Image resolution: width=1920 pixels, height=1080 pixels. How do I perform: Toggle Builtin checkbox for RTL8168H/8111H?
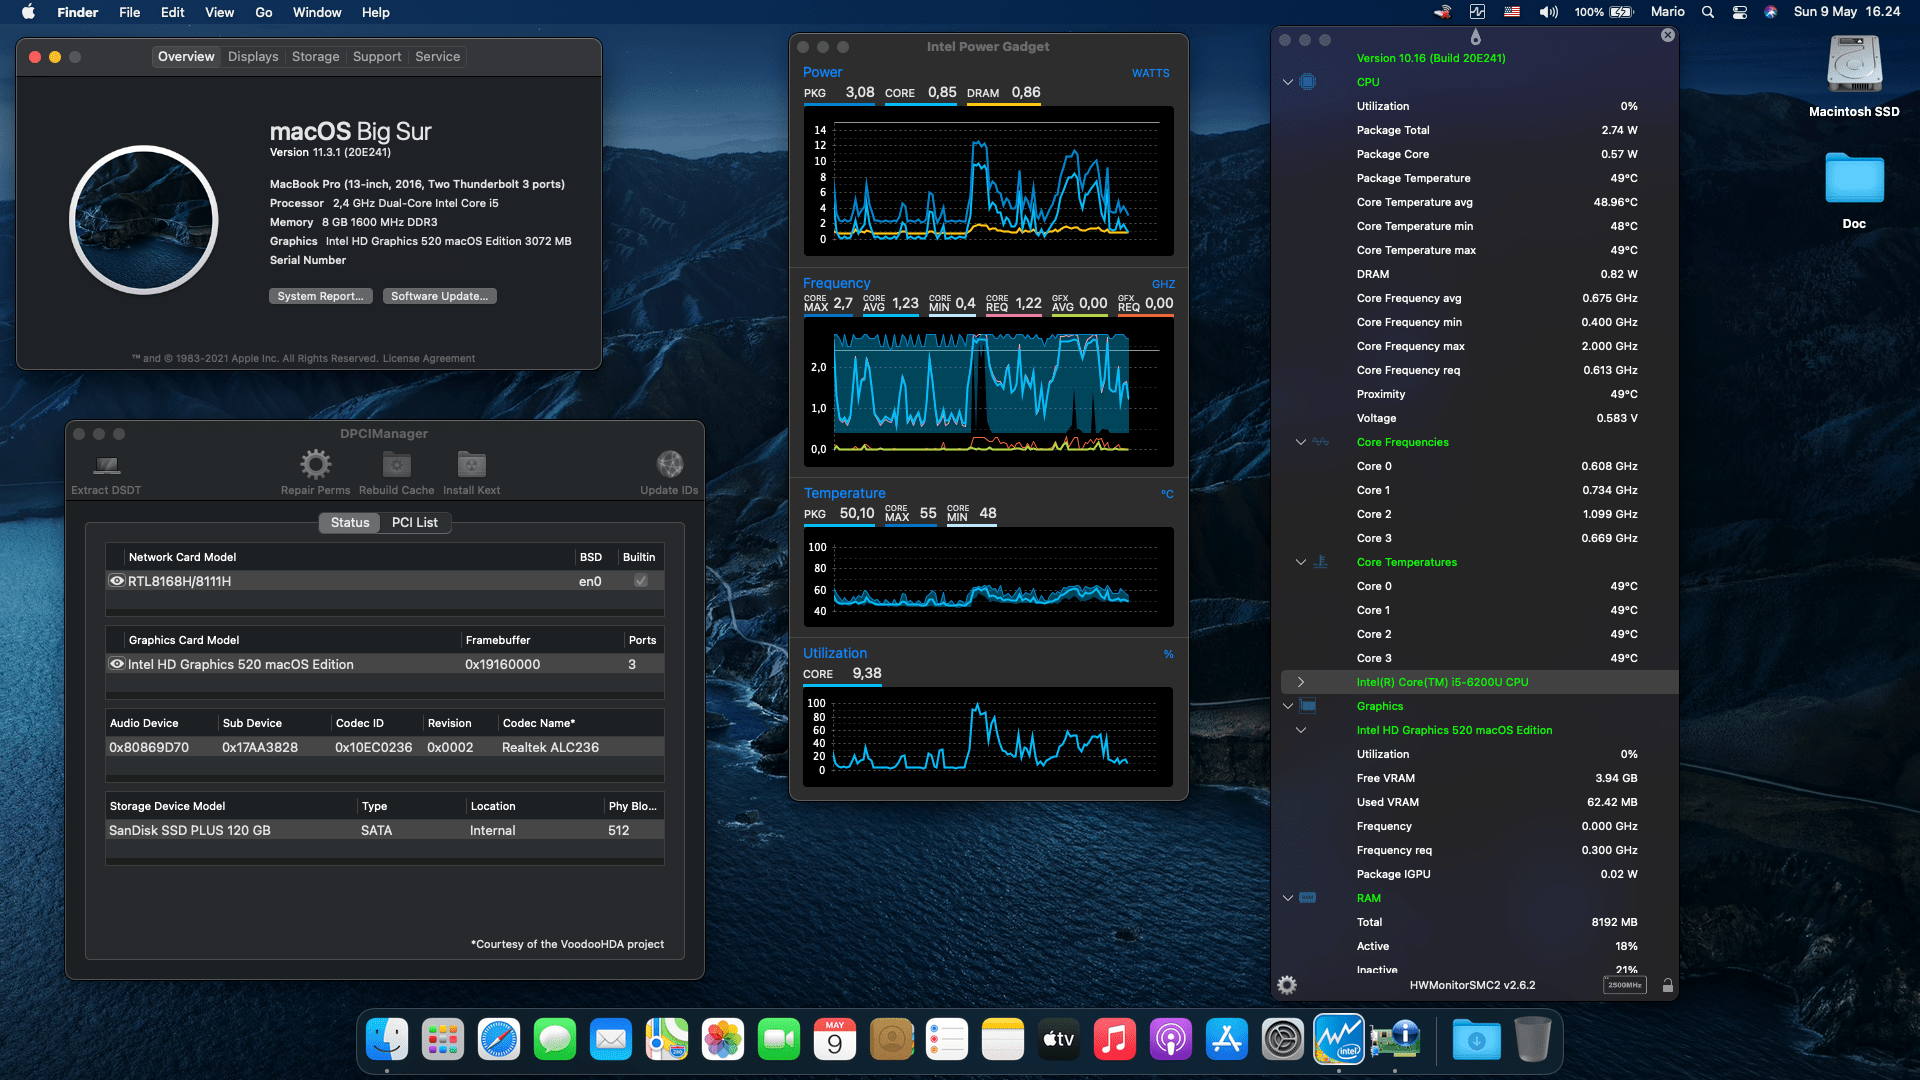click(641, 581)
